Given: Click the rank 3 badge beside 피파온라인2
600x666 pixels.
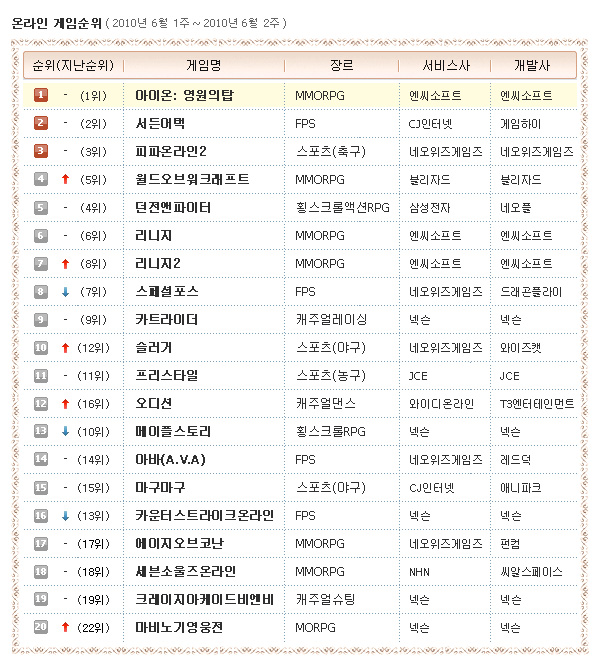Looking at the screenshot, I should click(x=41, y=151).
